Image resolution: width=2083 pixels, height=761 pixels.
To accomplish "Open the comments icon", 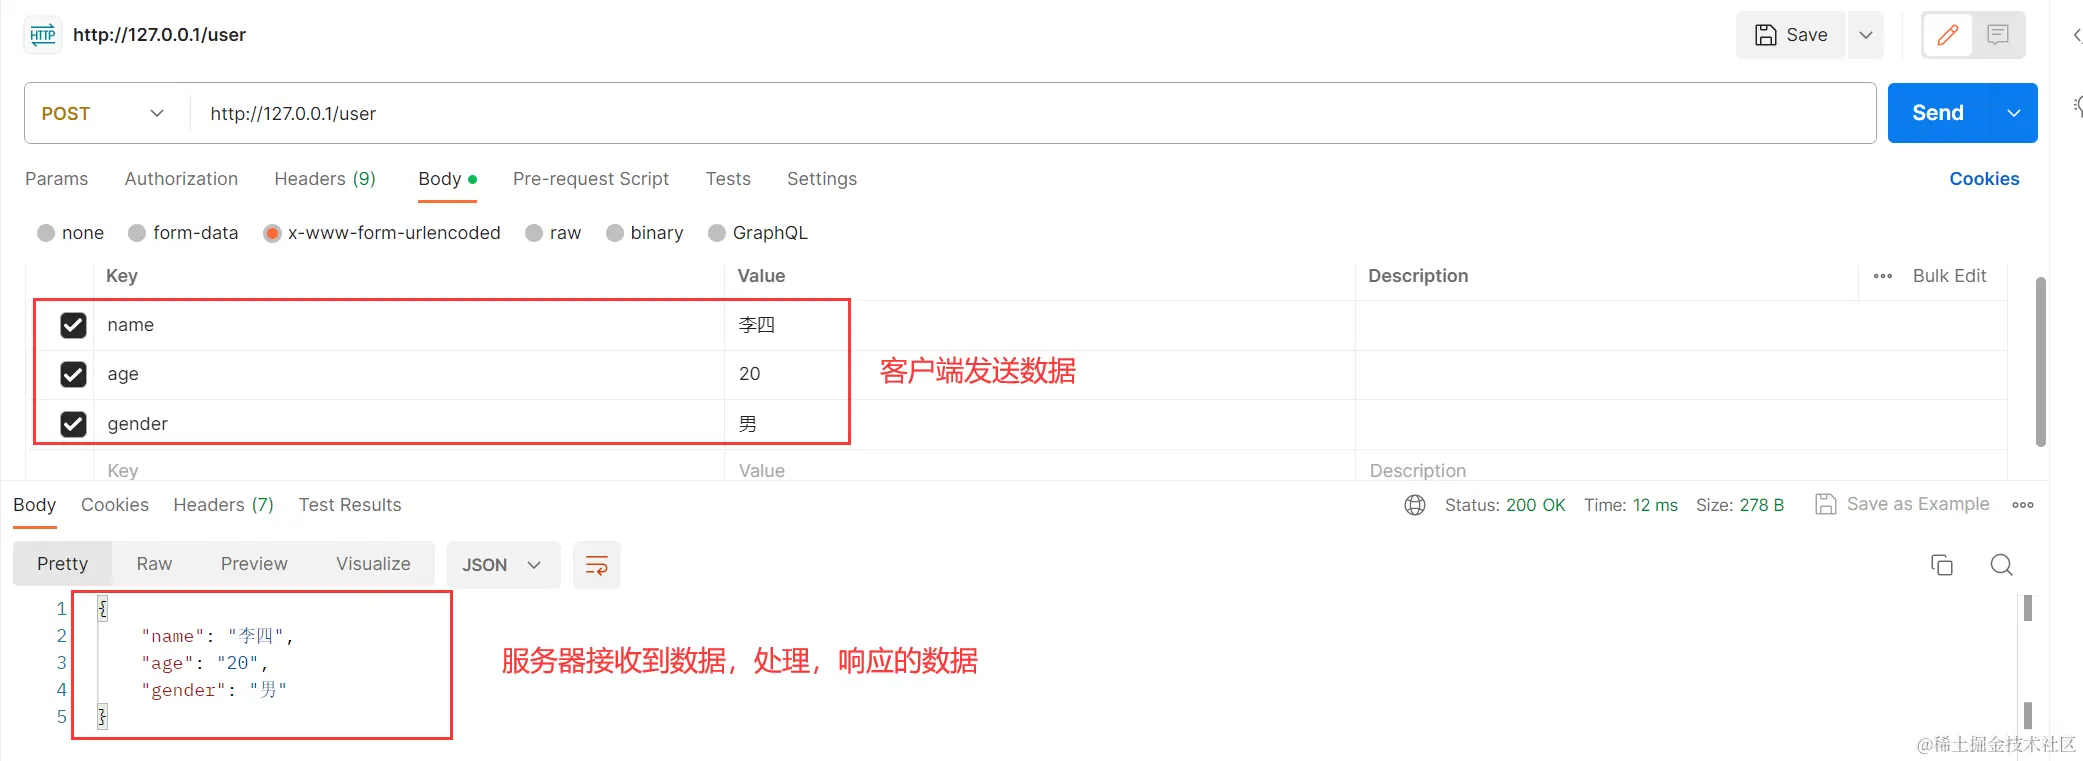I will [1998, 35].
